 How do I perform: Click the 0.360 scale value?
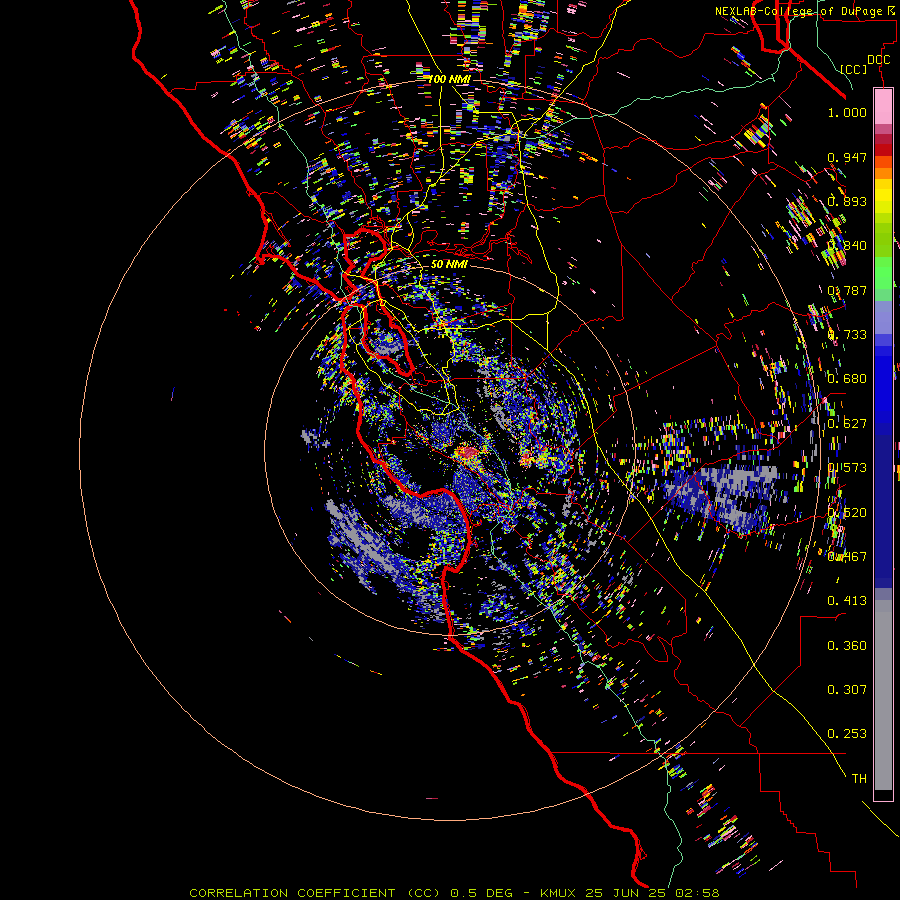(847, 646)
